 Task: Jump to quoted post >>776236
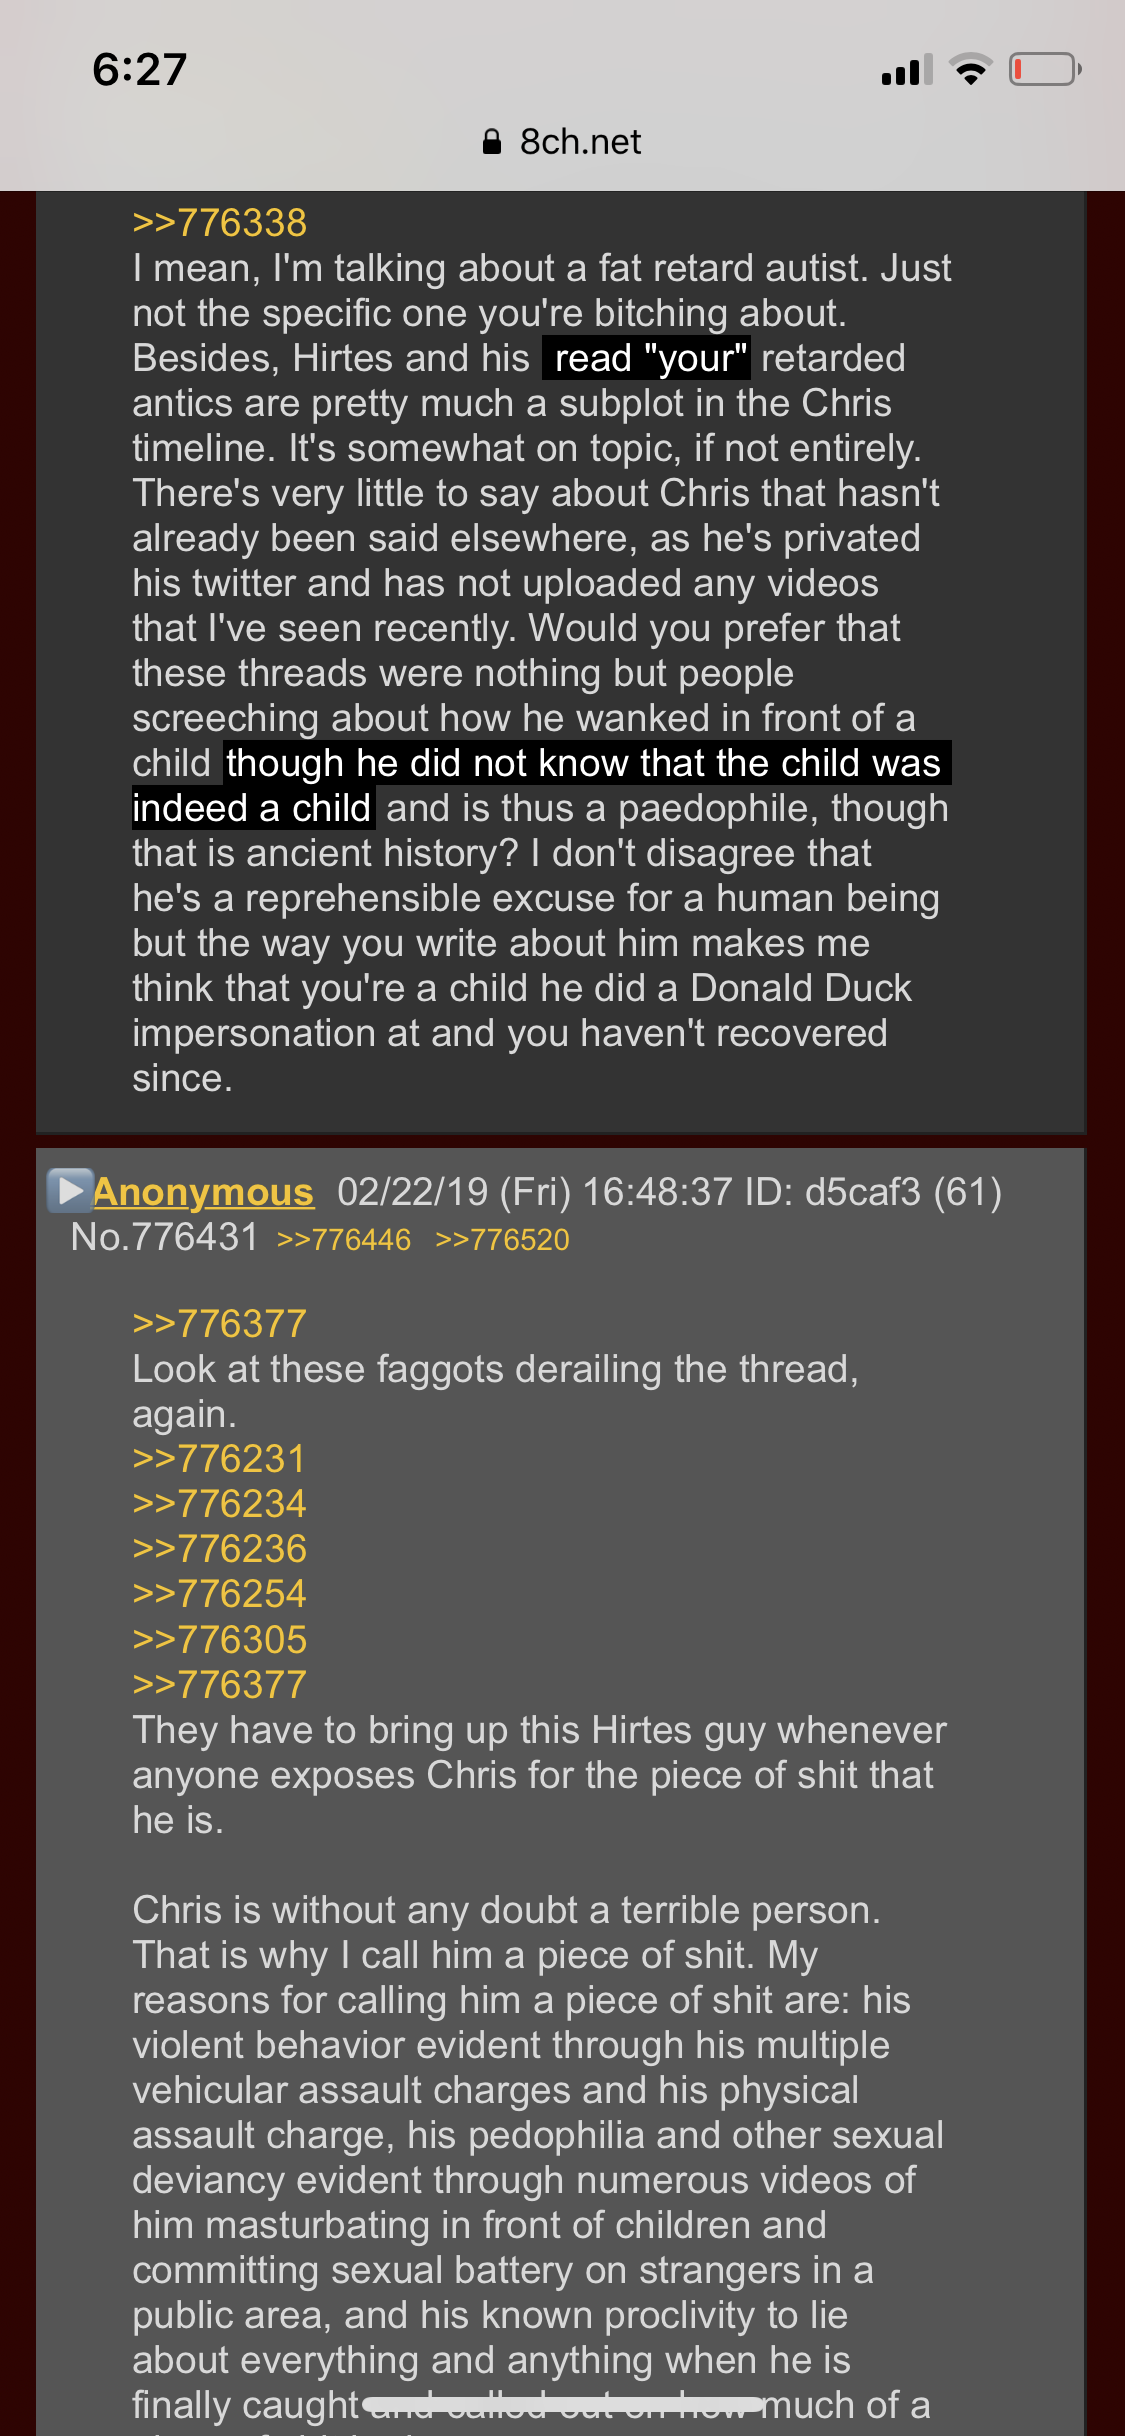219,1549
